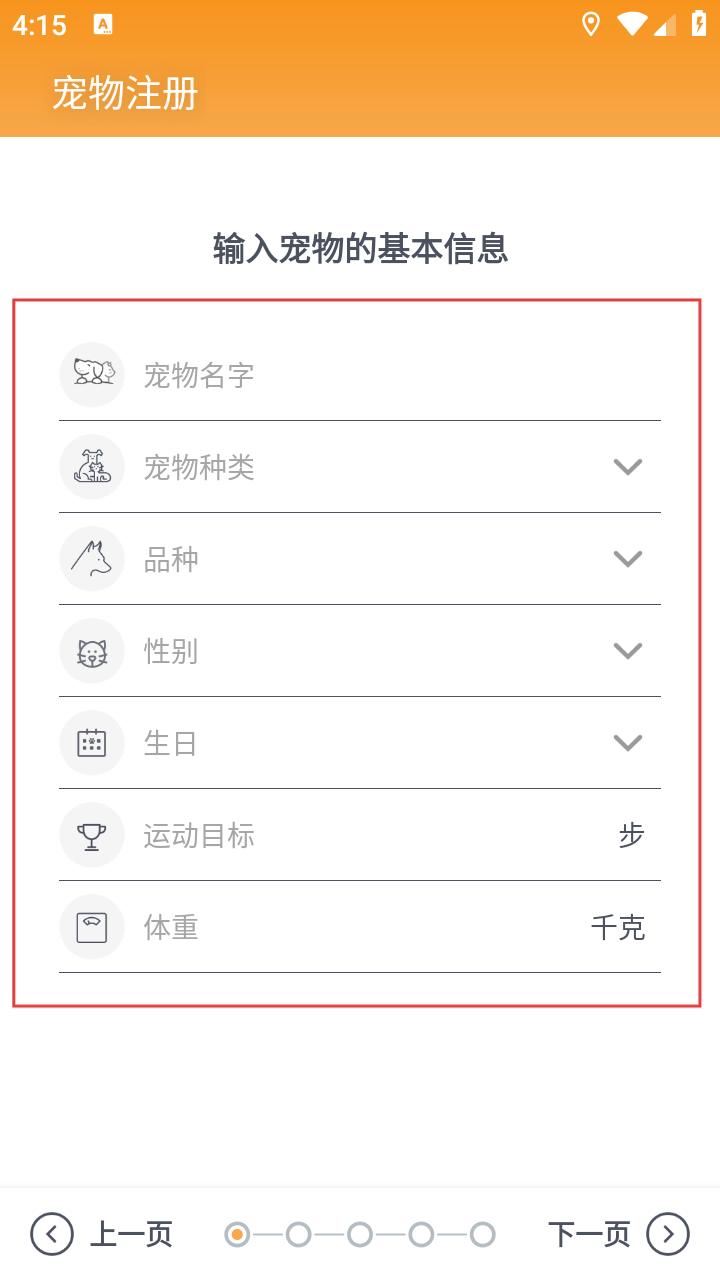Viewport: 720px width, 1280px height.
Task: Open the 品种 dropdown chevron
Action: coord(627,559)
